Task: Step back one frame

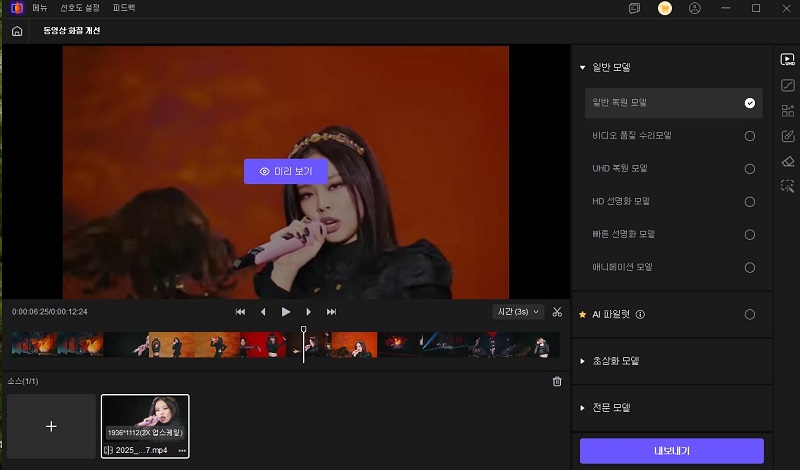Action: tap(263, 312)
